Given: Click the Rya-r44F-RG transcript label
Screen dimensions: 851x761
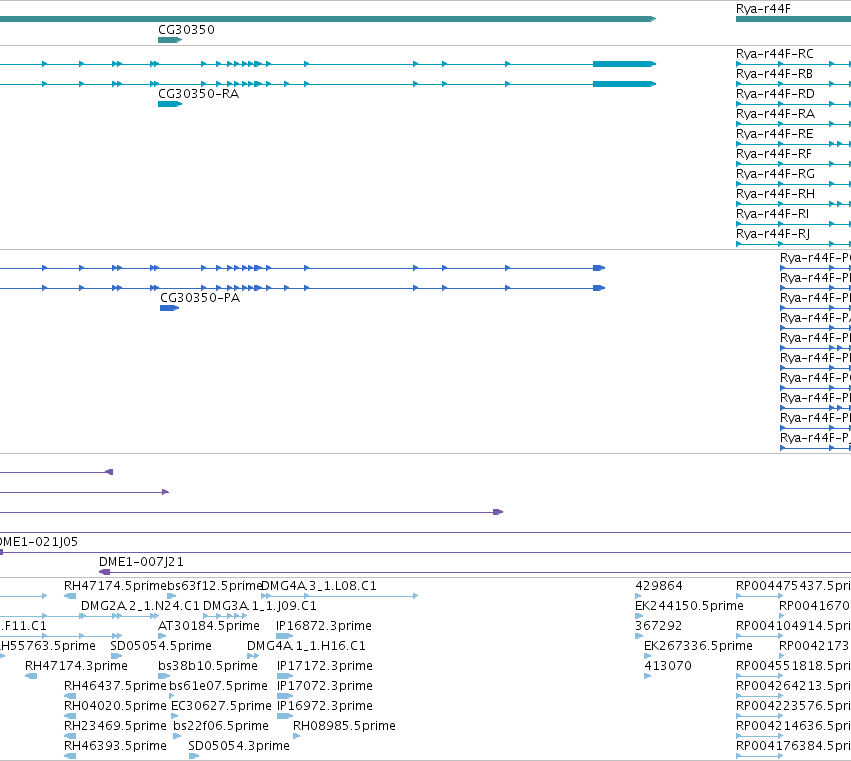Looking at the screenshot, I should tap(776, 174).
